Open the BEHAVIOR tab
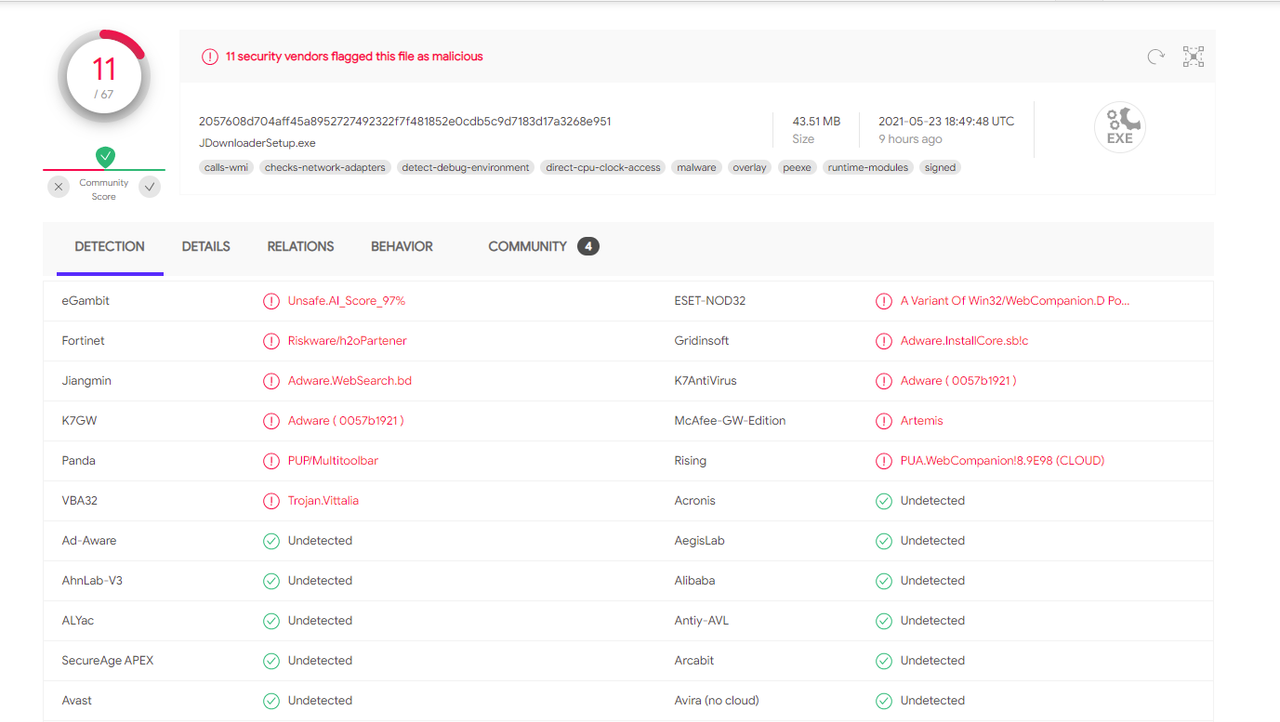The width and height of the screenshot is (1280, 722). pyautogui.click(x=402, y=246)
